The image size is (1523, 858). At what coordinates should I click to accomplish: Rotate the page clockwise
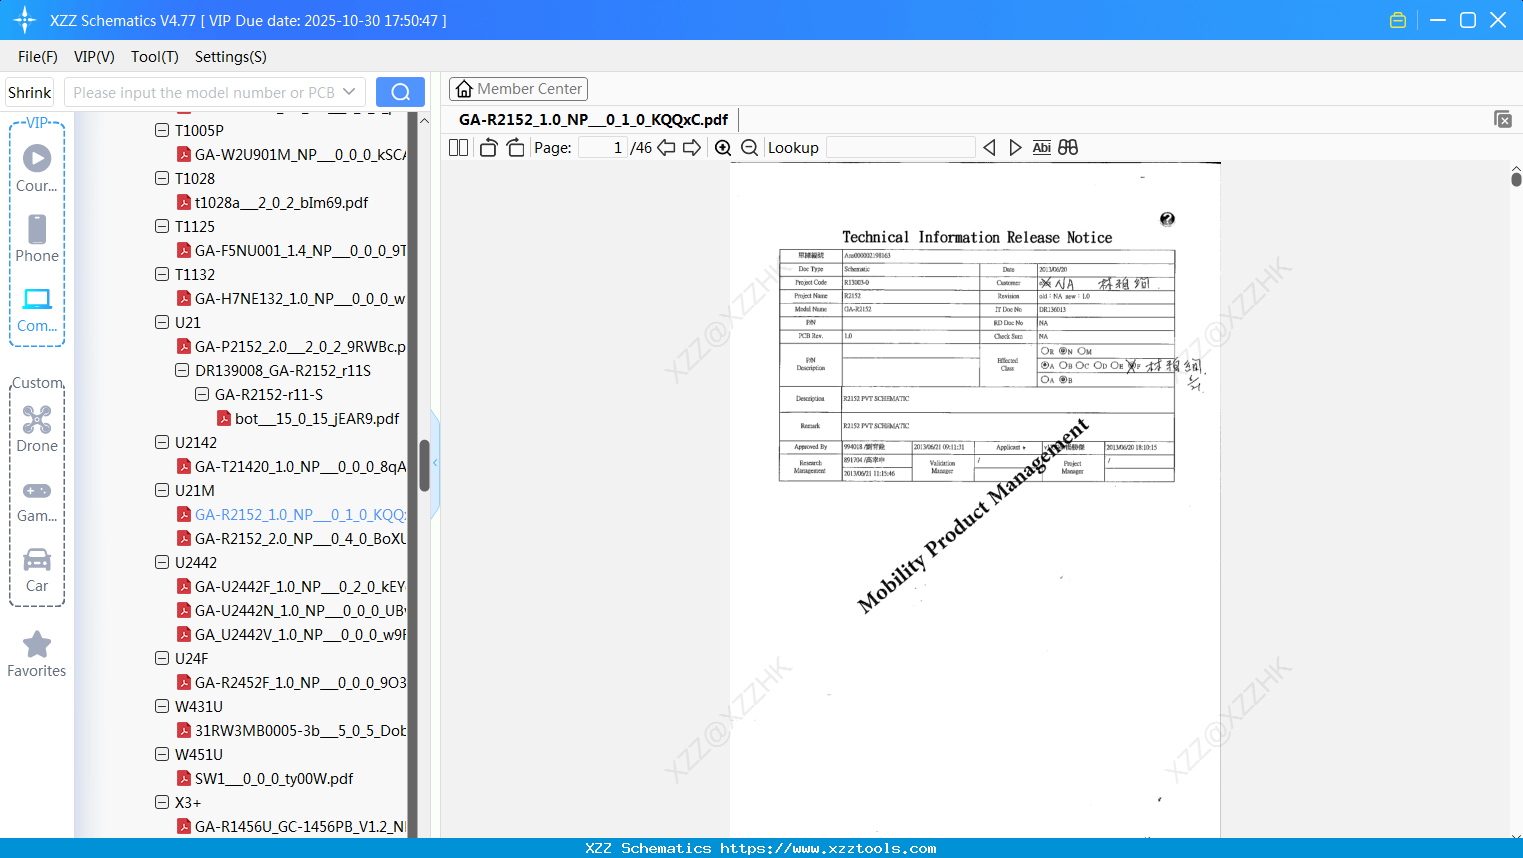coord(515,148)
